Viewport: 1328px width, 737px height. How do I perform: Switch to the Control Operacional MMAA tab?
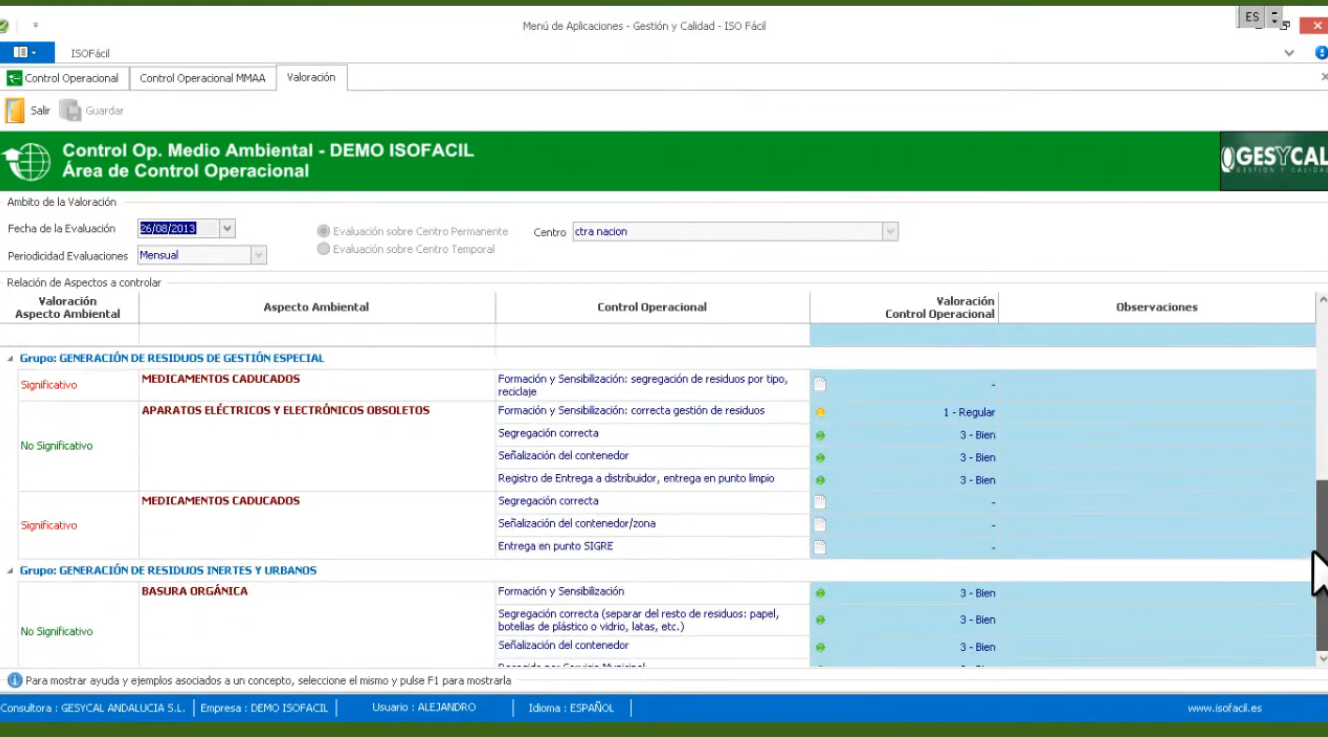pyautogui.click(x=203, y=78)
